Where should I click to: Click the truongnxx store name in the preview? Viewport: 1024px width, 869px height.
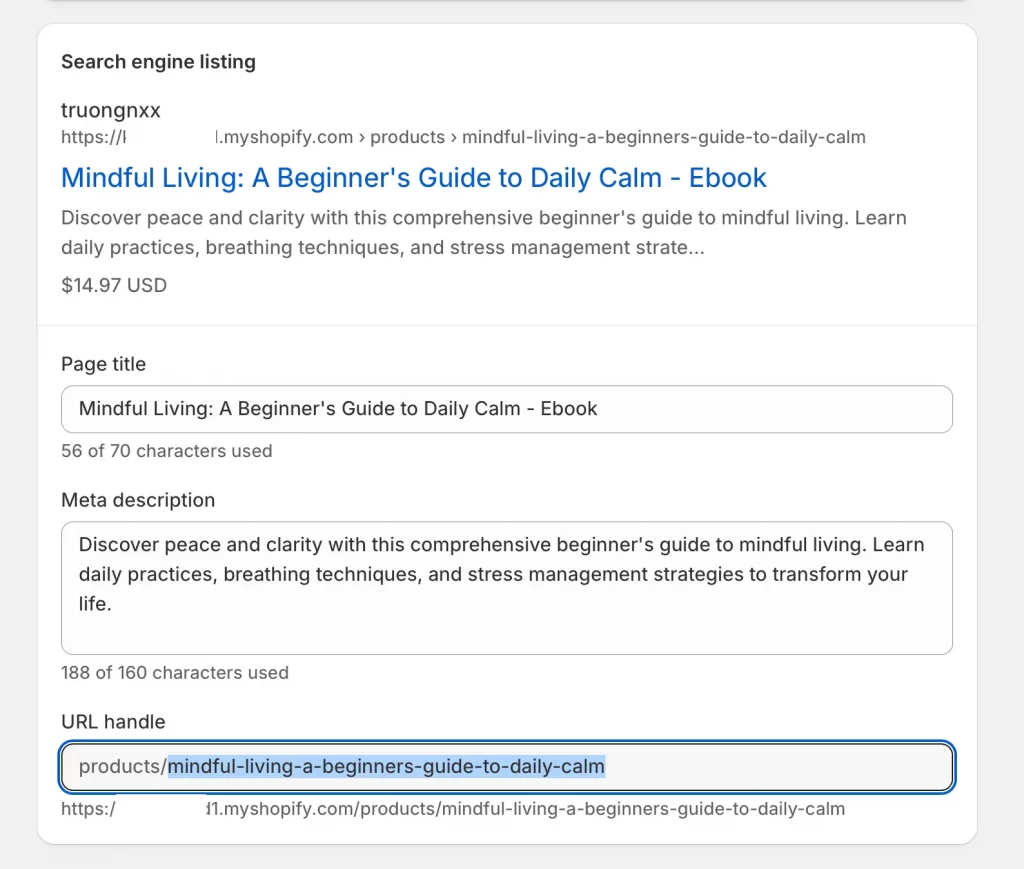(x=110, y=110)
